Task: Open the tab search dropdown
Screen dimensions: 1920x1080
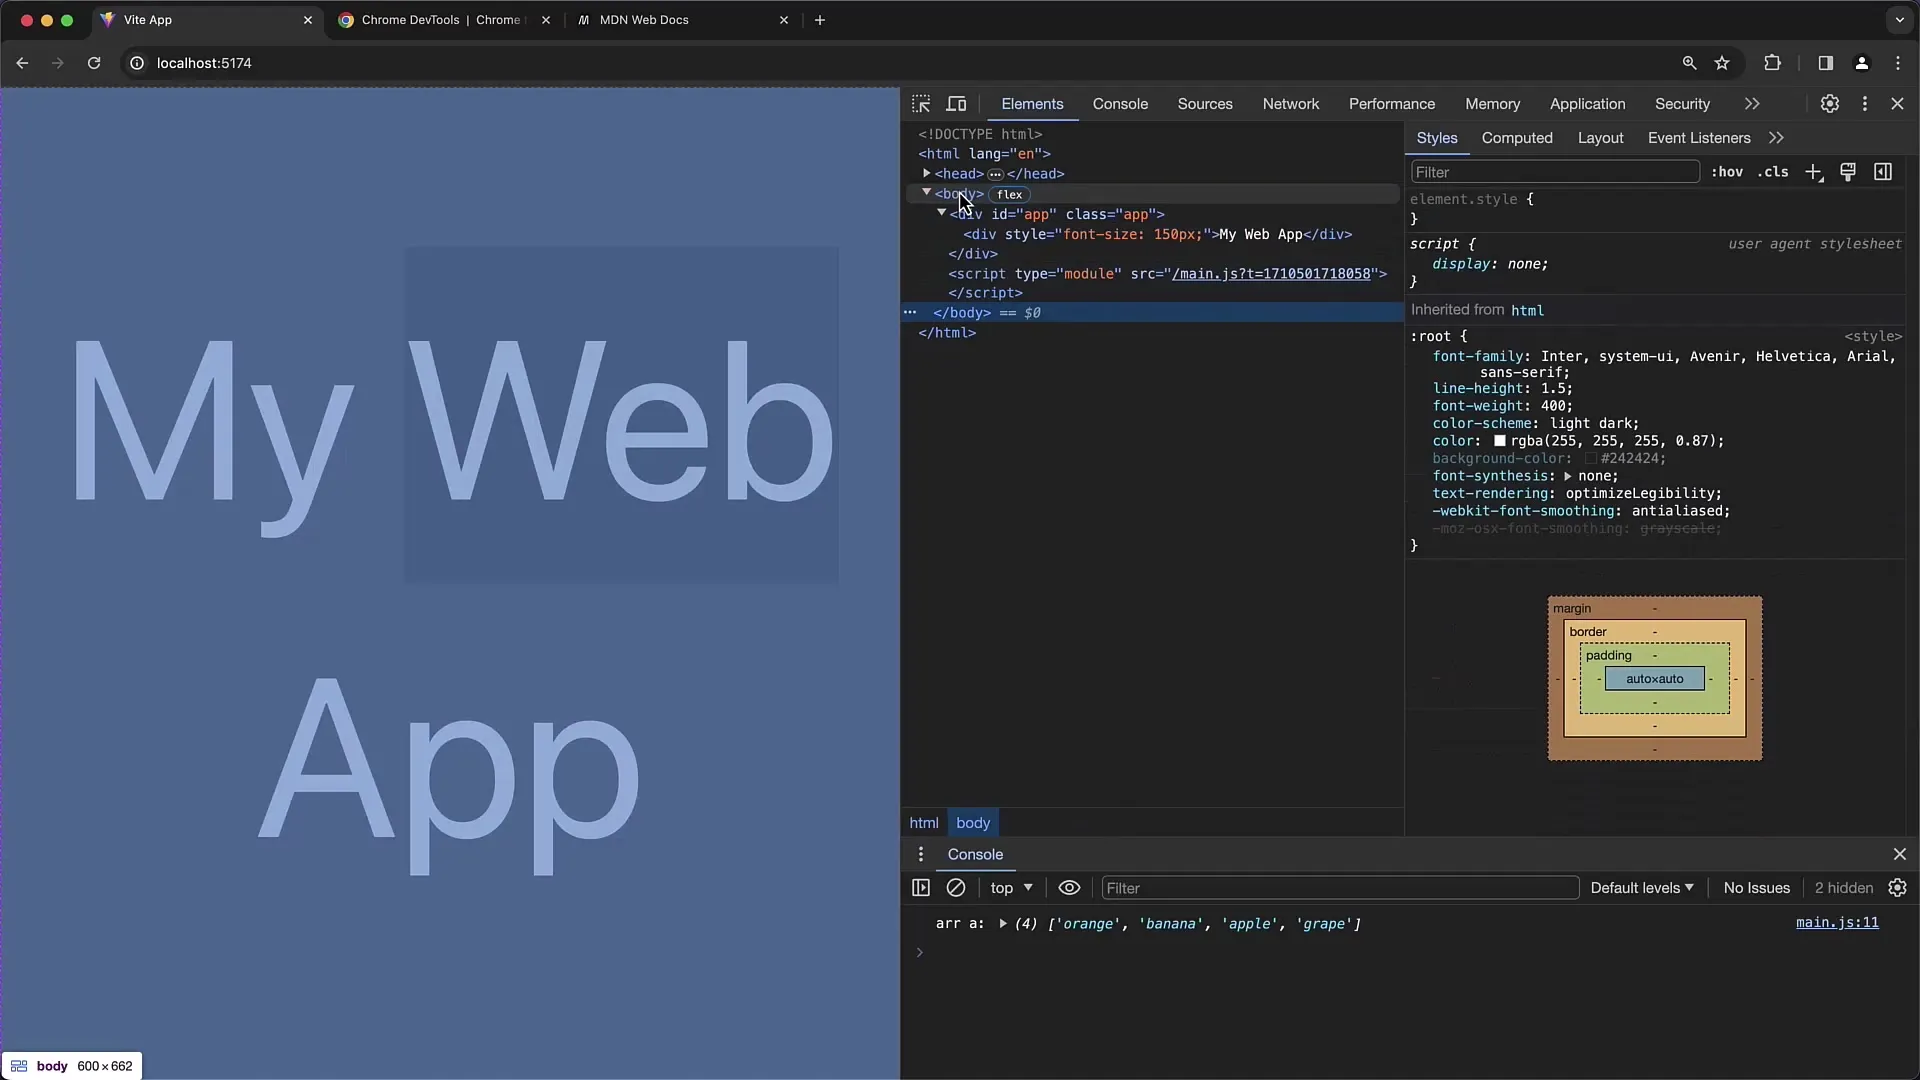Action: tap(1900, 20)
